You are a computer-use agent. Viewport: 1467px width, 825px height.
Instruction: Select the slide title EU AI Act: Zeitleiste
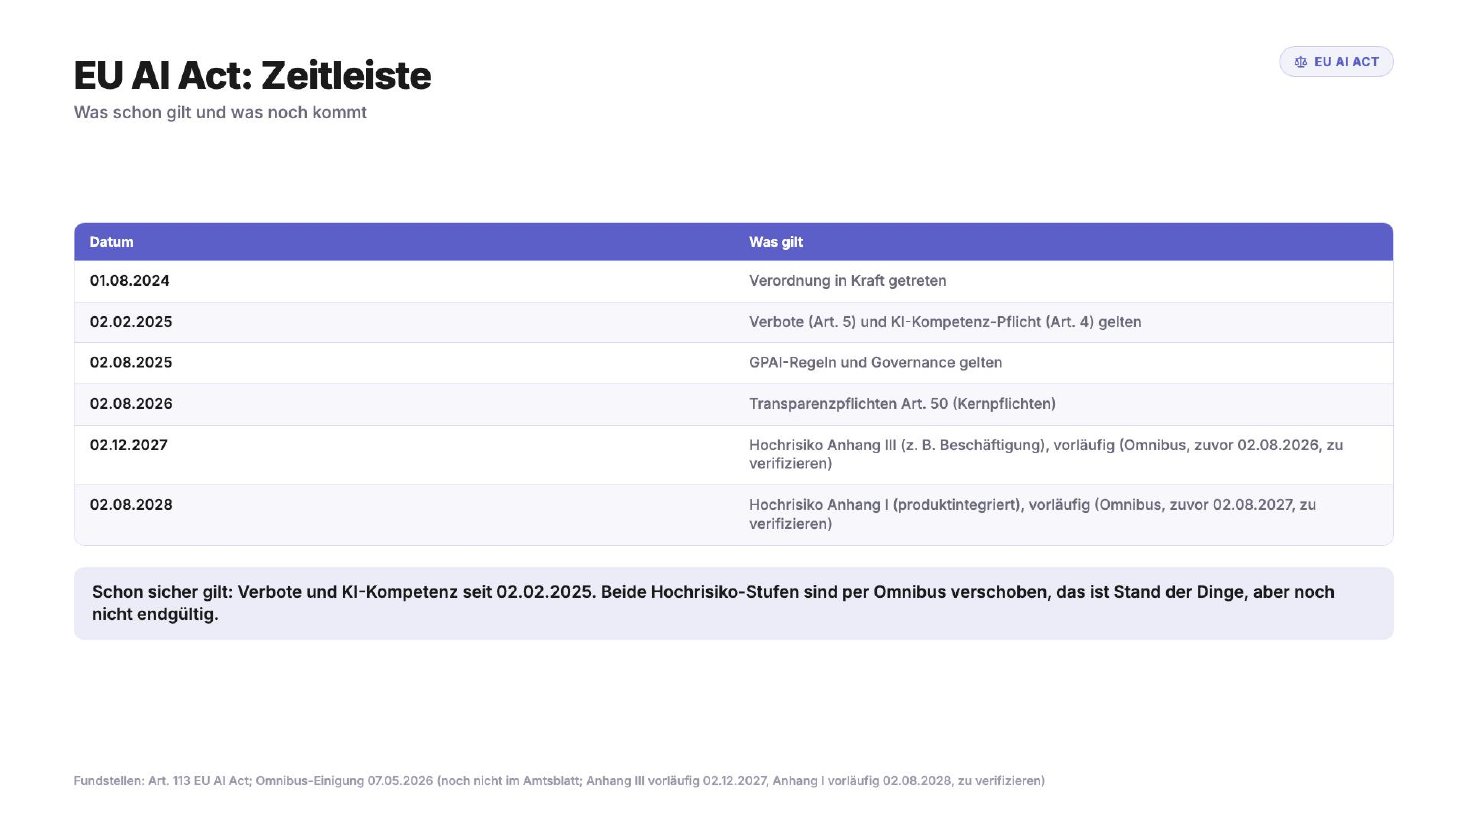tap(252, 76)
